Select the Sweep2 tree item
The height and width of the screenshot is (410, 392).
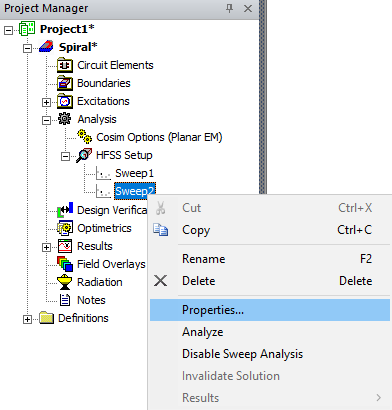pos(135,191)
